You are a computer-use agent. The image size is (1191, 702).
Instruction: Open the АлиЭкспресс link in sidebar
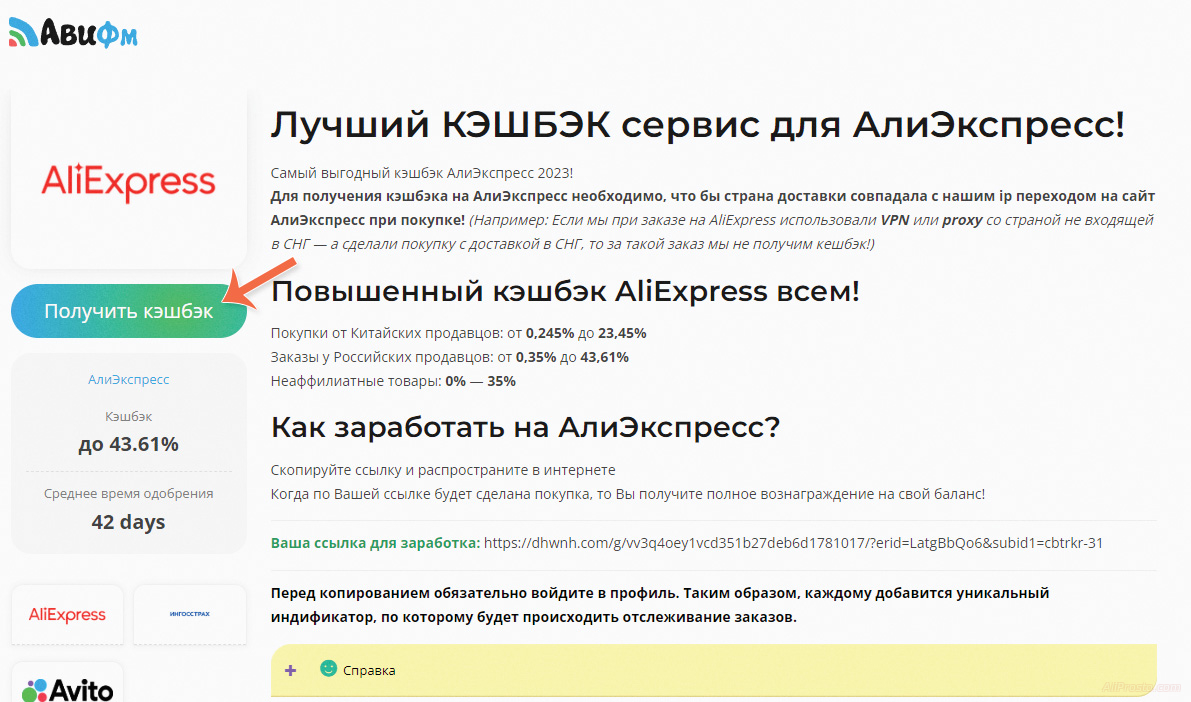click(128, 380)
